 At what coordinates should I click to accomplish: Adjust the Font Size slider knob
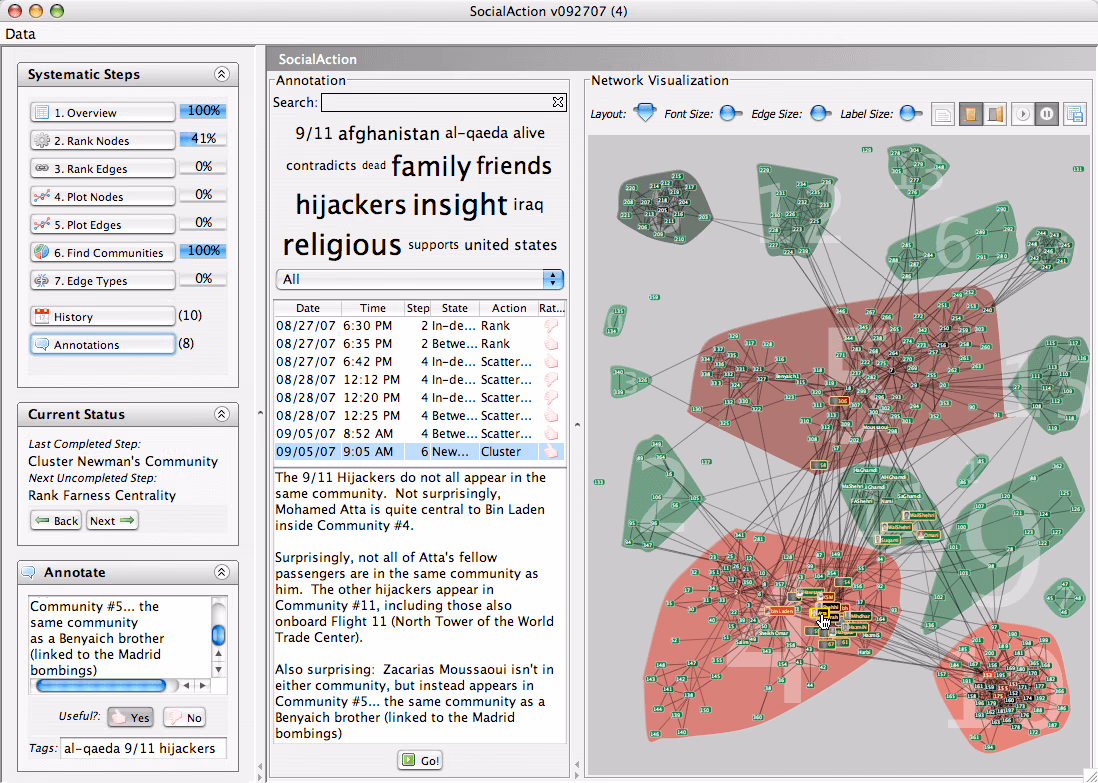tap(730, 113)
